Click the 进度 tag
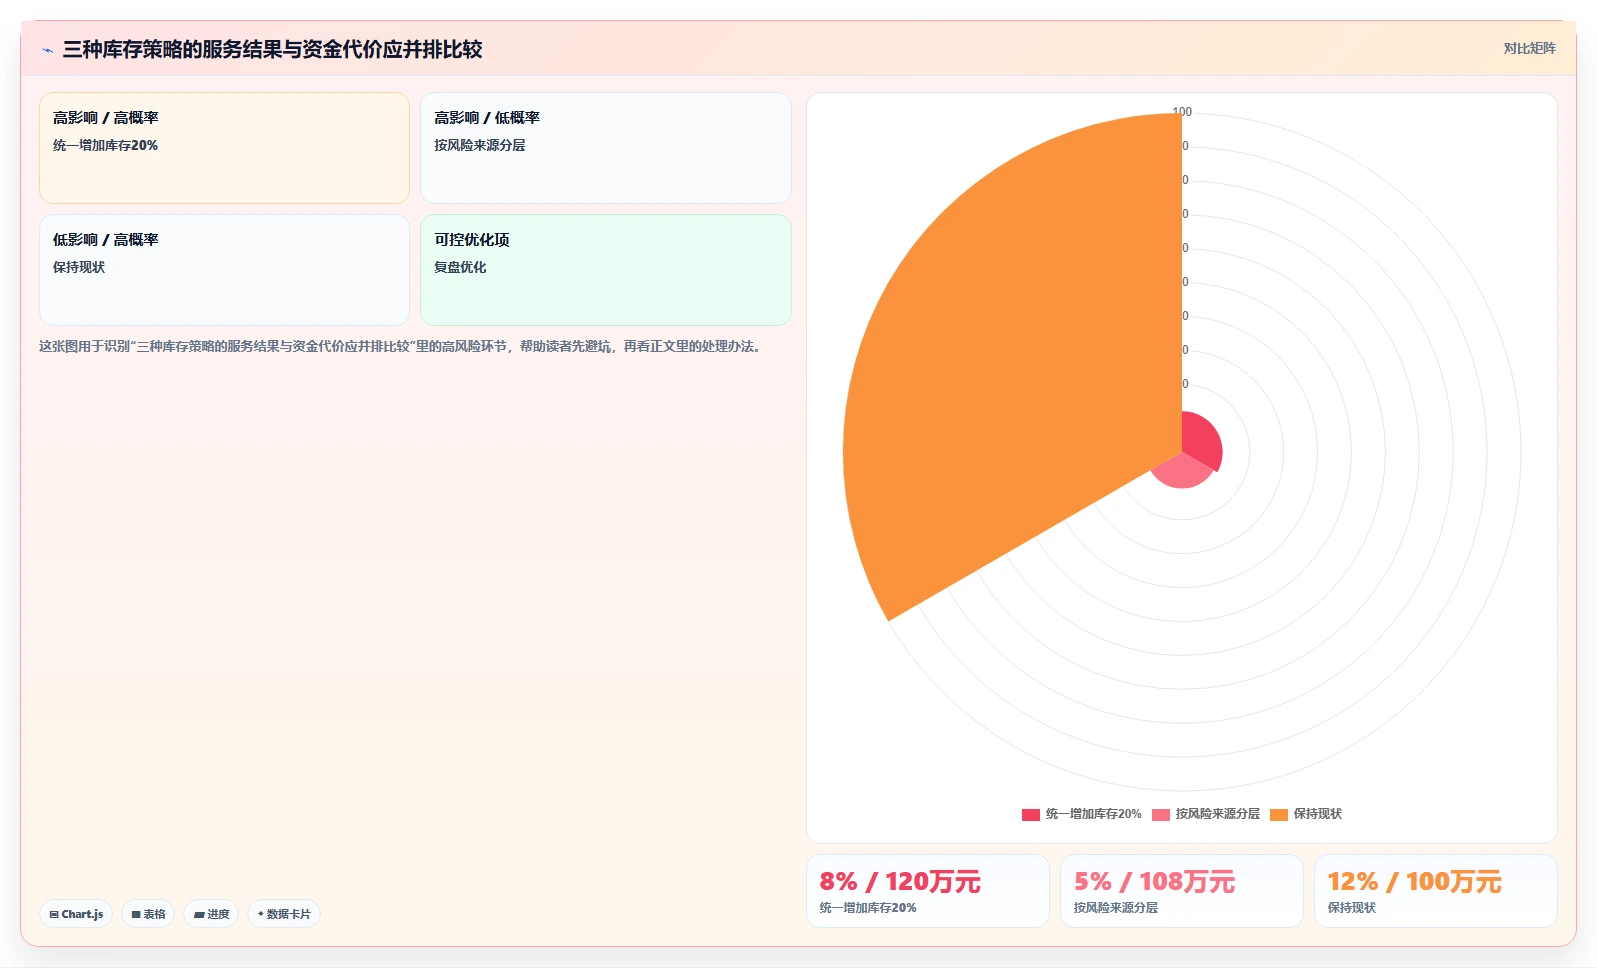The width and height of the screenshot is (1597, 968). (211, 914)
